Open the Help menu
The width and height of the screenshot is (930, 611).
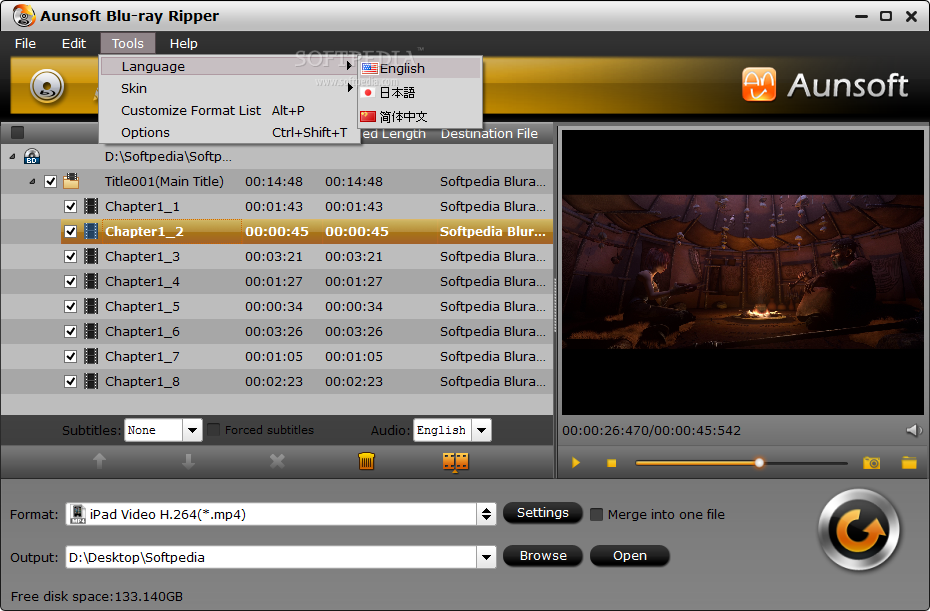[x=183, y=43]
